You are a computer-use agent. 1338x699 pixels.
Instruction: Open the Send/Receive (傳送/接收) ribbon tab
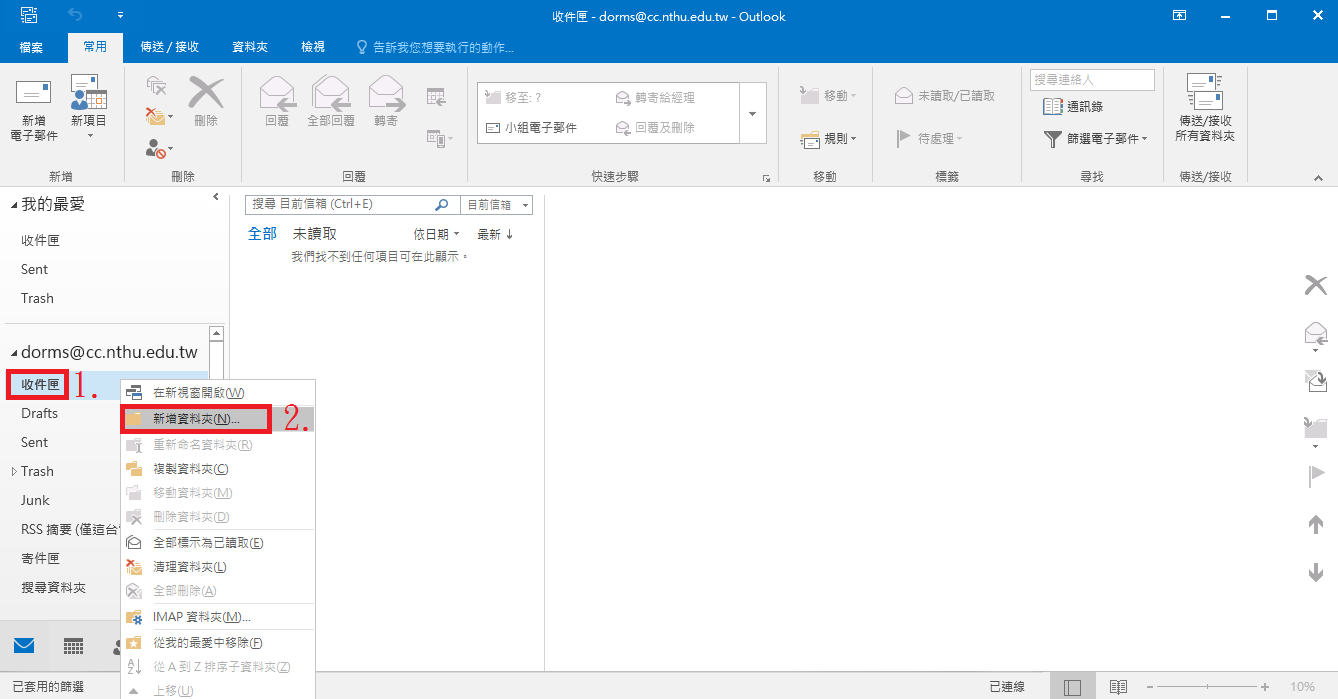tap(169, 47)
